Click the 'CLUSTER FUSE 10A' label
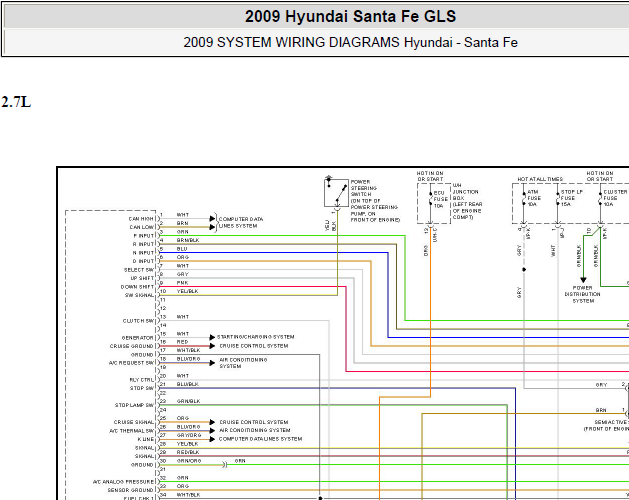629x500 pixels. click(x=615, y=198)
